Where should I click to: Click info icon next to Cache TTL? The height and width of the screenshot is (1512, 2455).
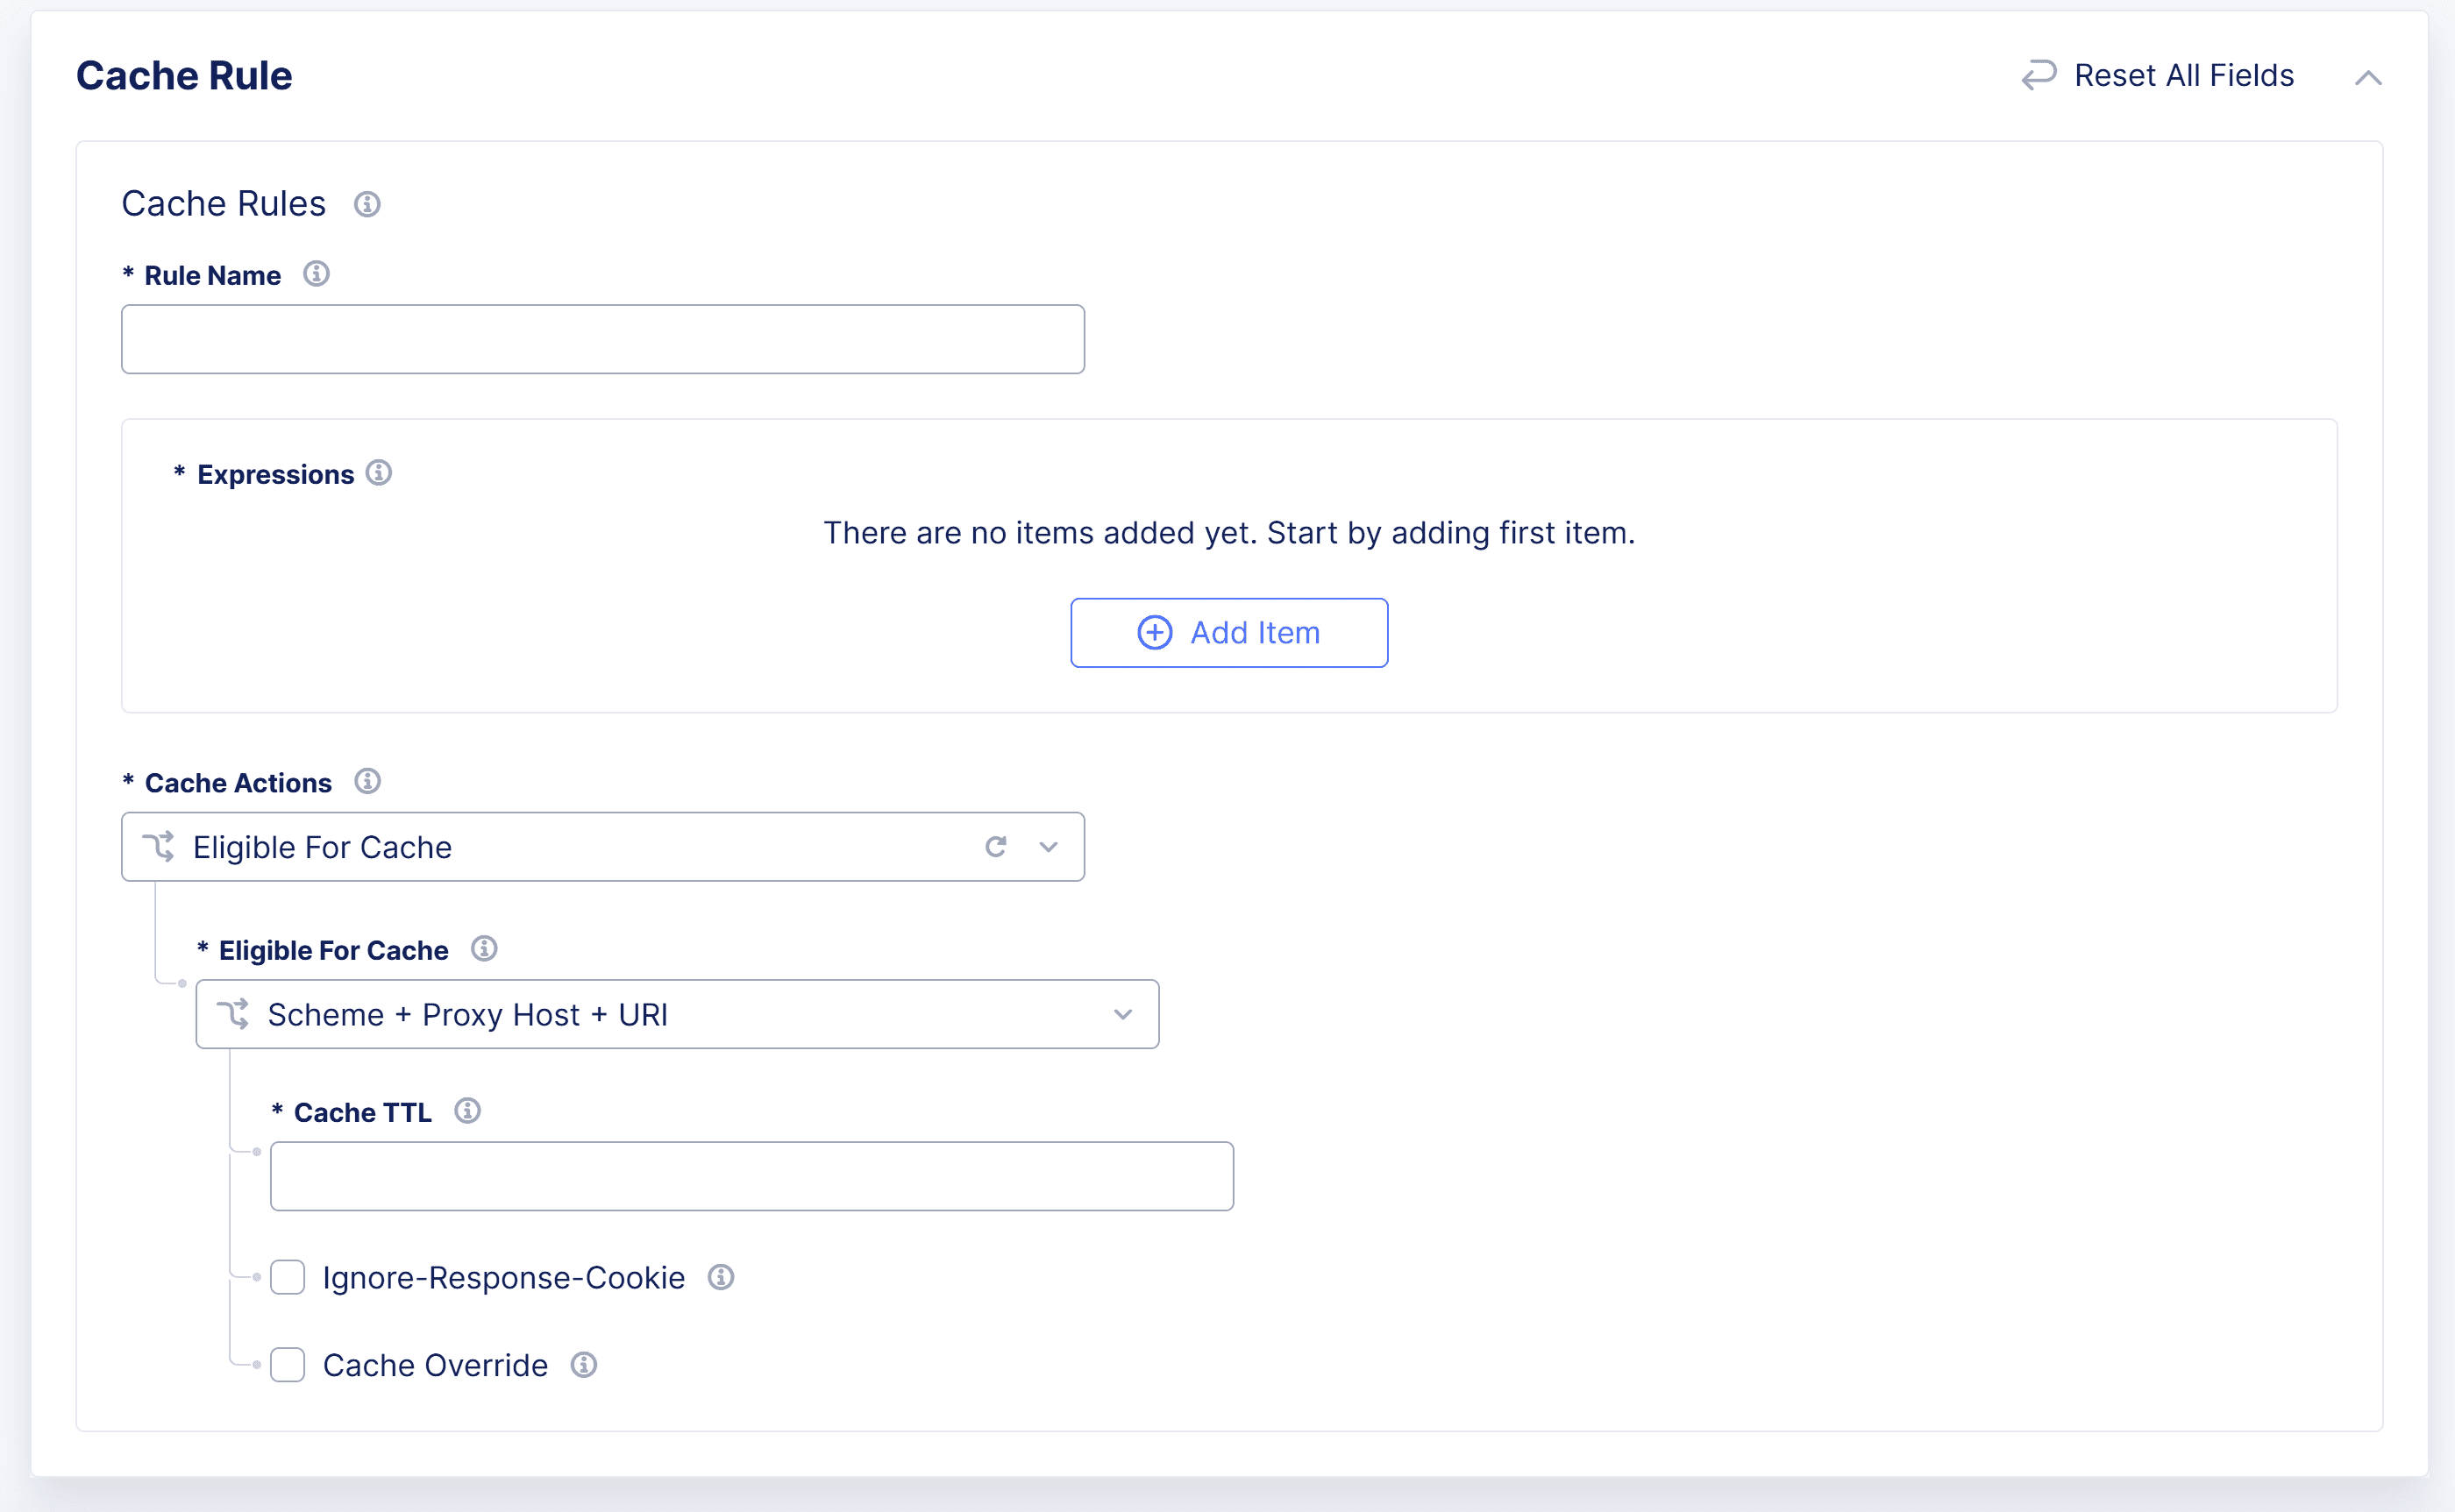(467, 1111)
